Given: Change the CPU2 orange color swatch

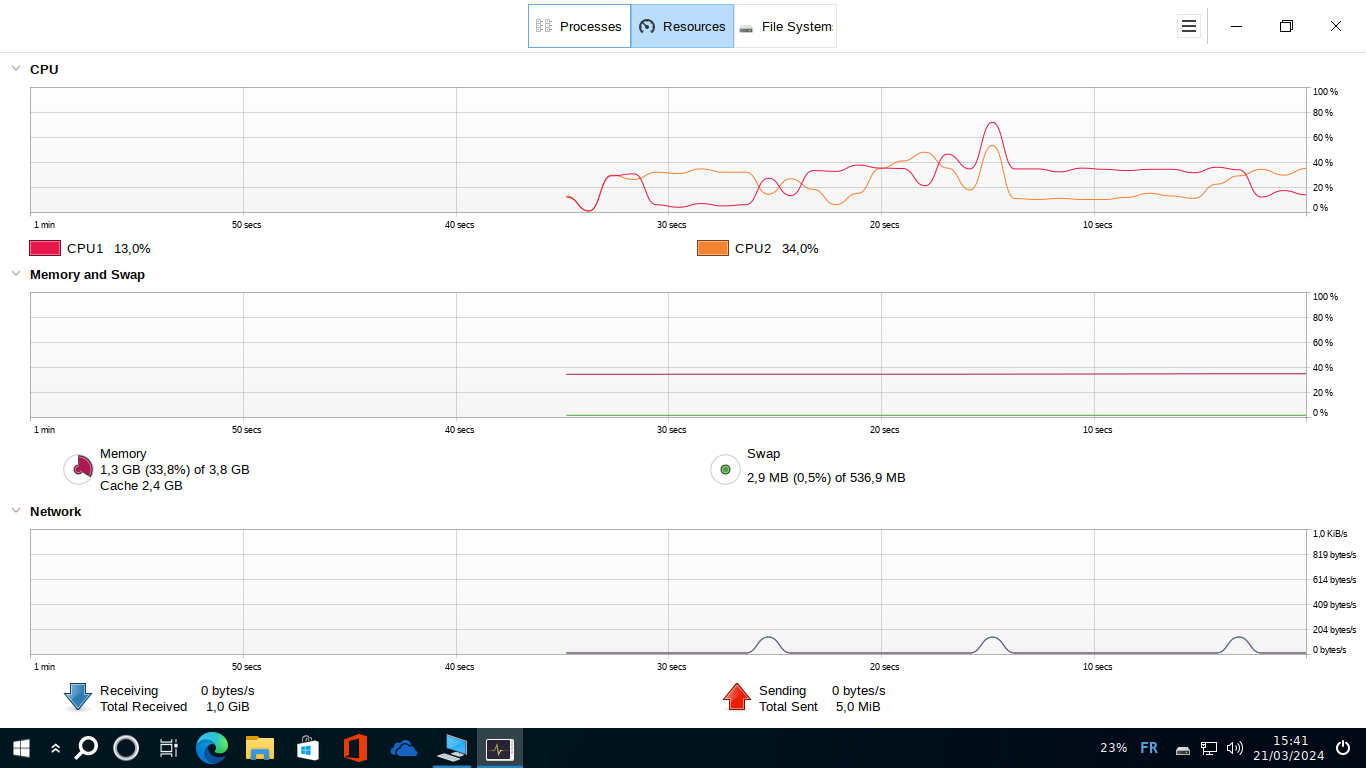Looking at the screenshot, I should 712,248.
